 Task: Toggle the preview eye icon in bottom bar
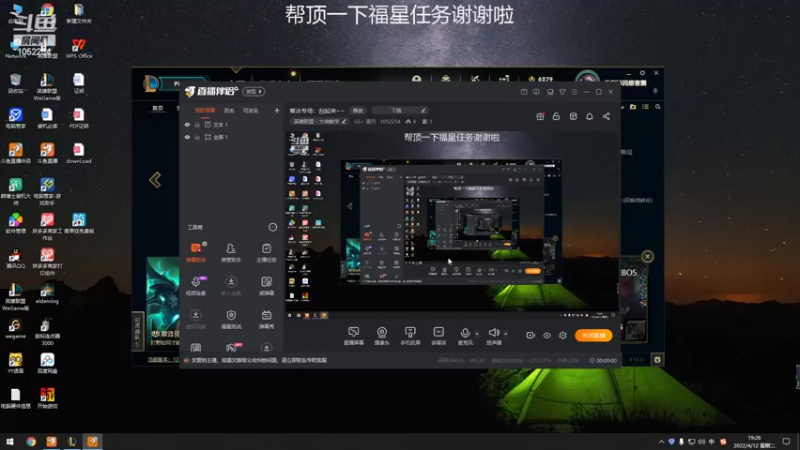click(x=547, y=335)
